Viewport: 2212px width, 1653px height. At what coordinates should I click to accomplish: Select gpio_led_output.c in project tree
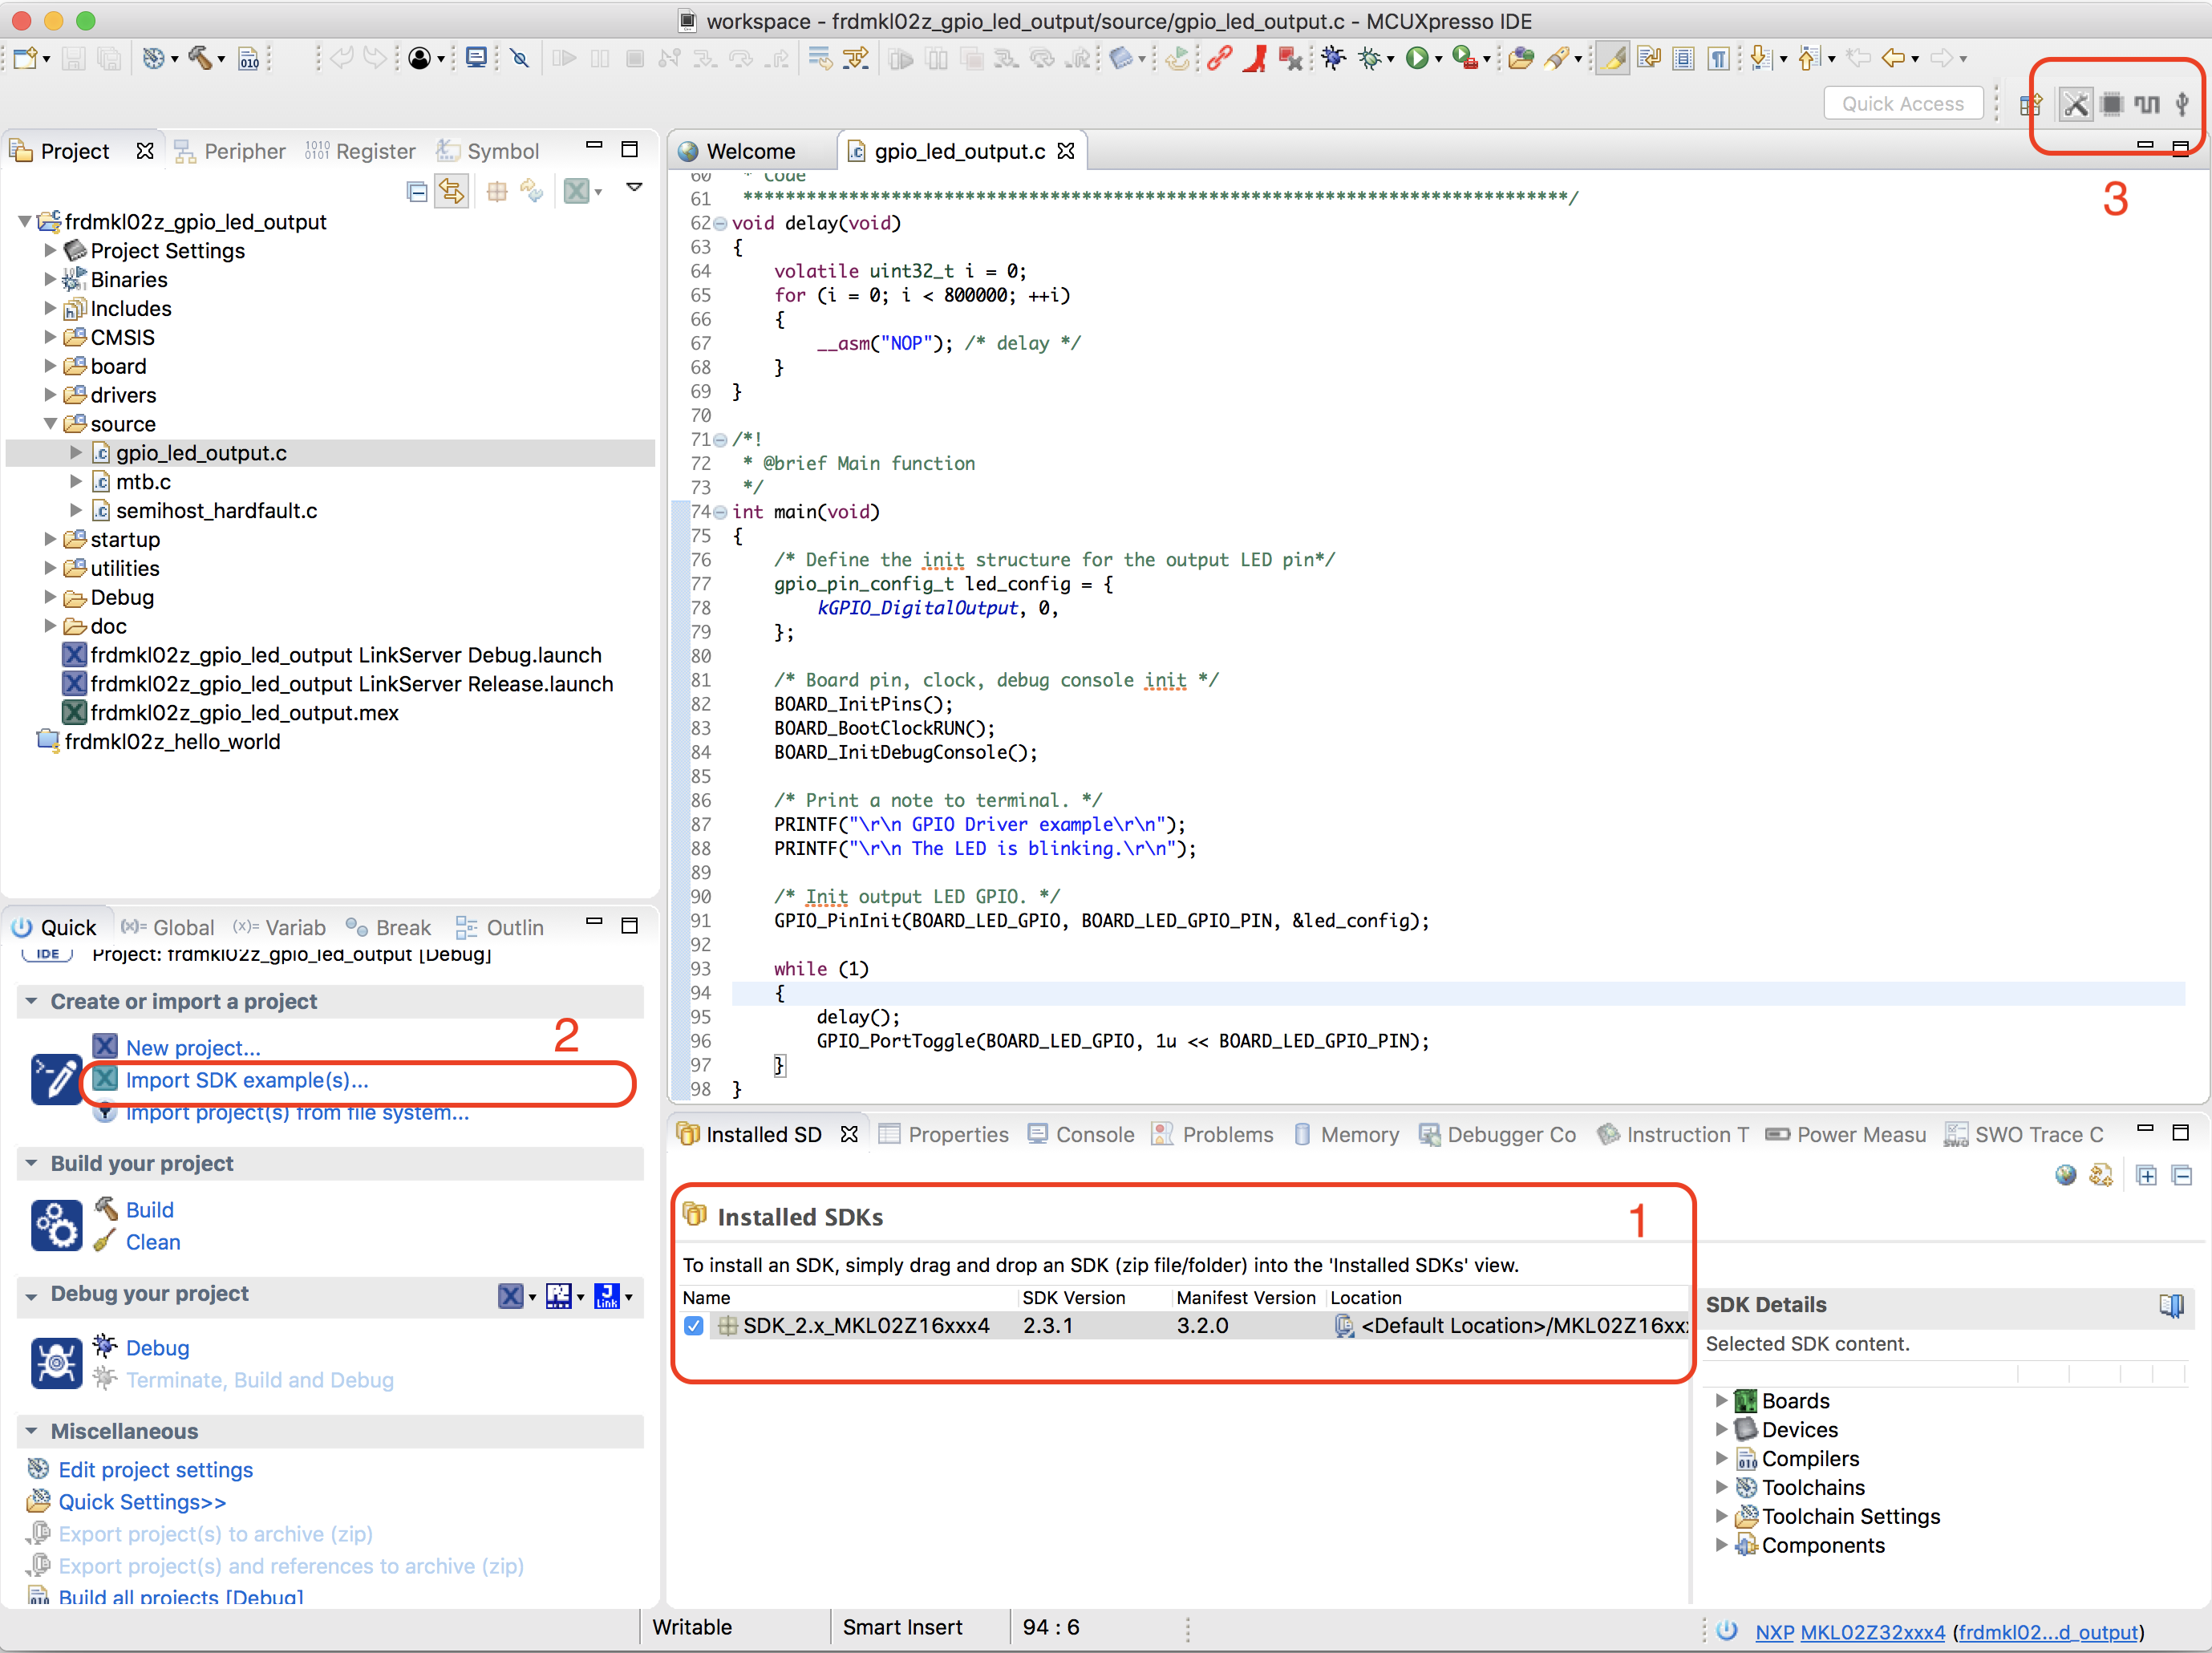coord(201,453)
